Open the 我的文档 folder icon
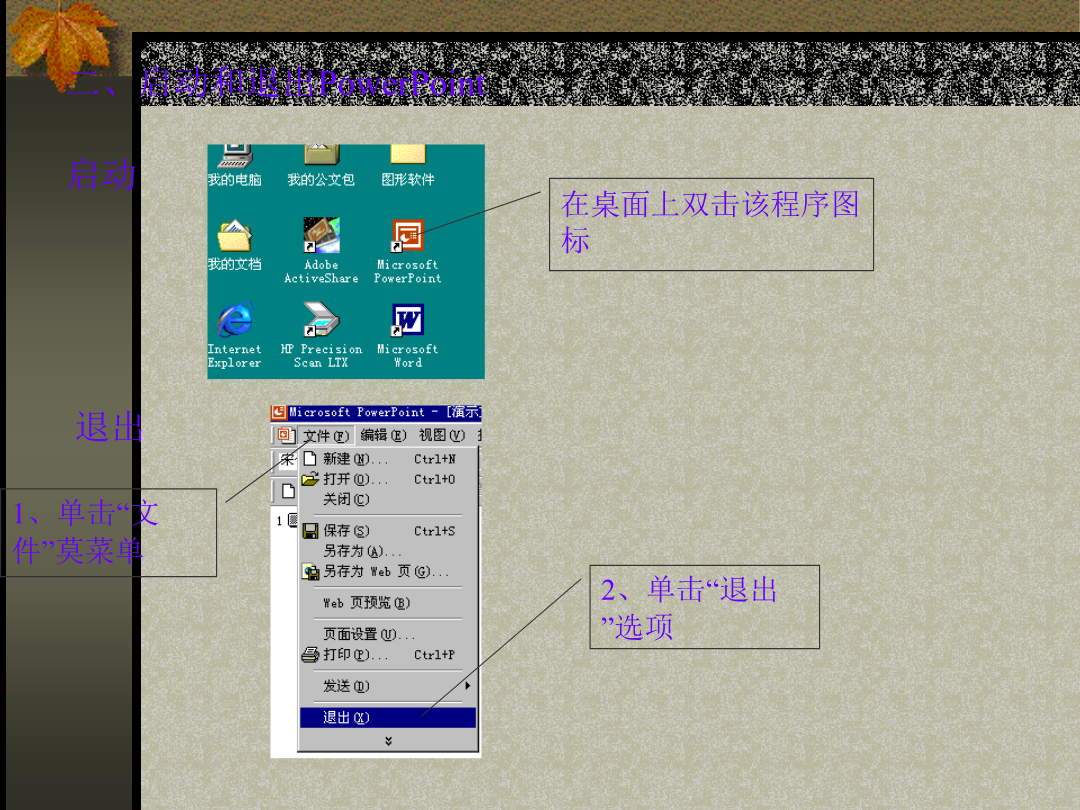Image resolution: width=1080 pixels, height=810 pixels. pos(235,245)
